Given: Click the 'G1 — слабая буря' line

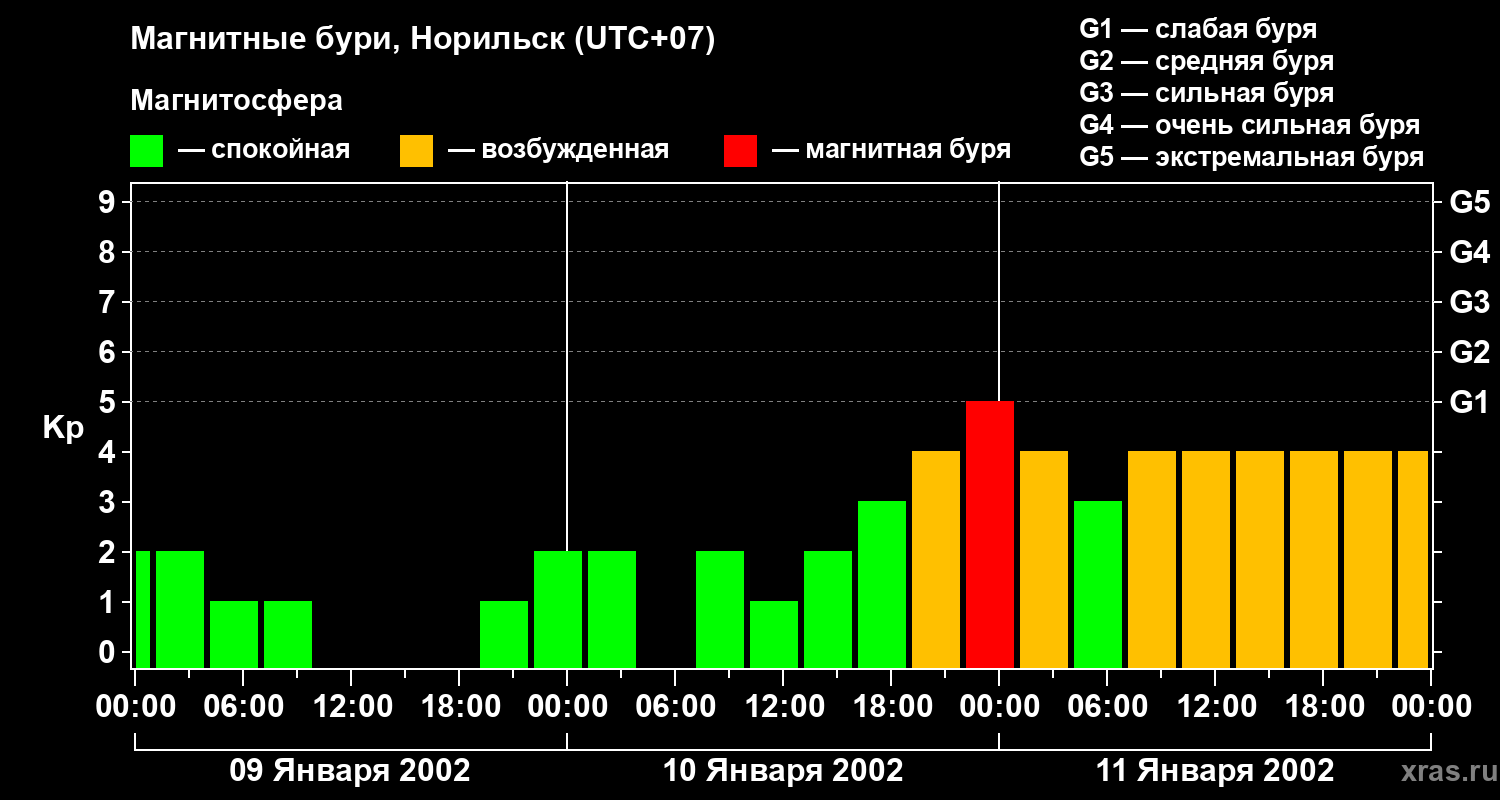Looking at the screenshot, I should point(1198,29).
